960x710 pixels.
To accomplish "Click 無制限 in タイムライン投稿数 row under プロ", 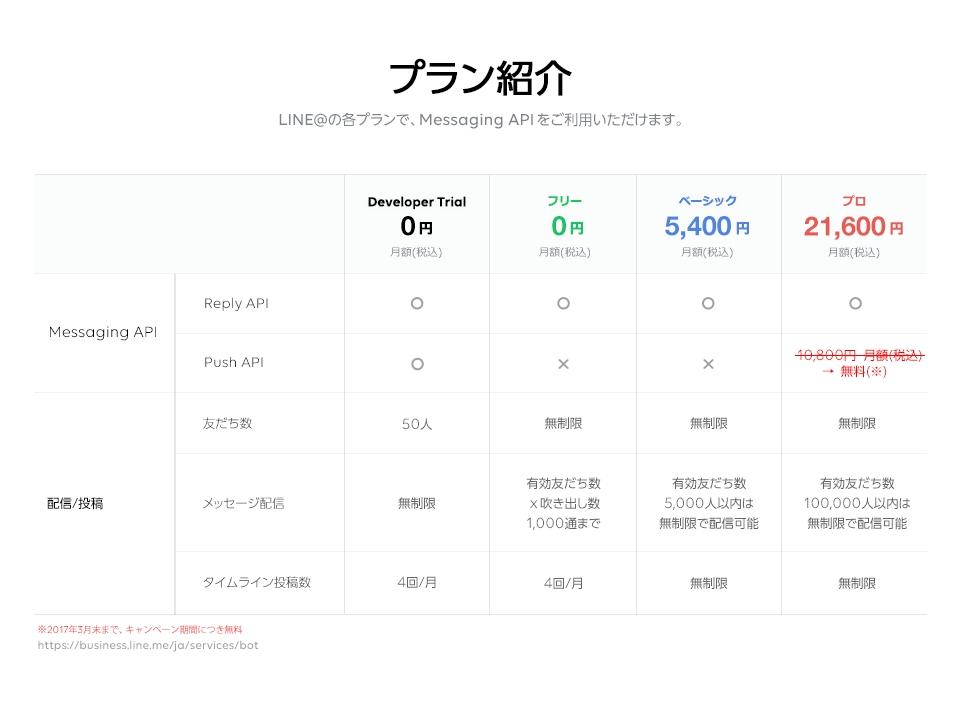I will click(857, 583).
